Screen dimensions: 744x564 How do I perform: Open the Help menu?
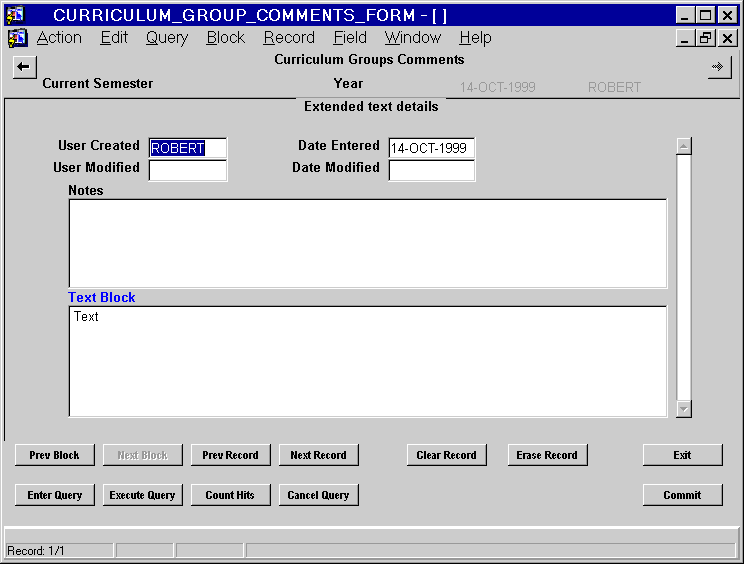point(475,37)
